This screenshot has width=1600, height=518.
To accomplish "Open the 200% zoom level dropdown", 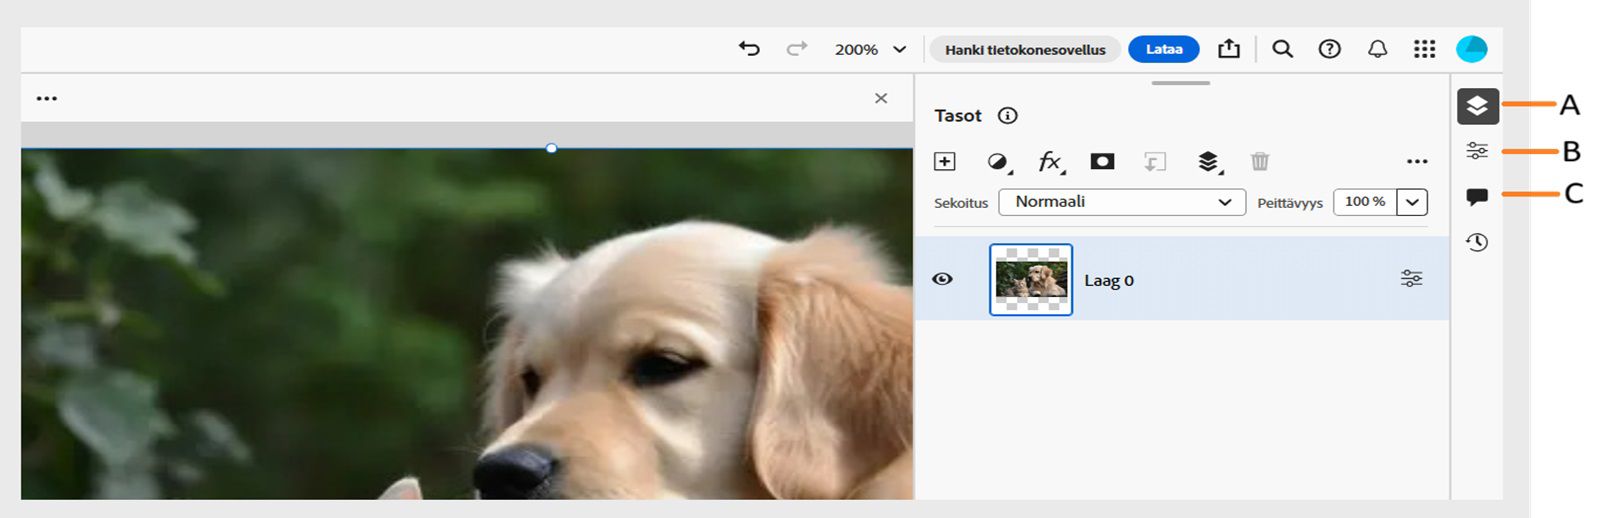I will click(x=871, y=49).
